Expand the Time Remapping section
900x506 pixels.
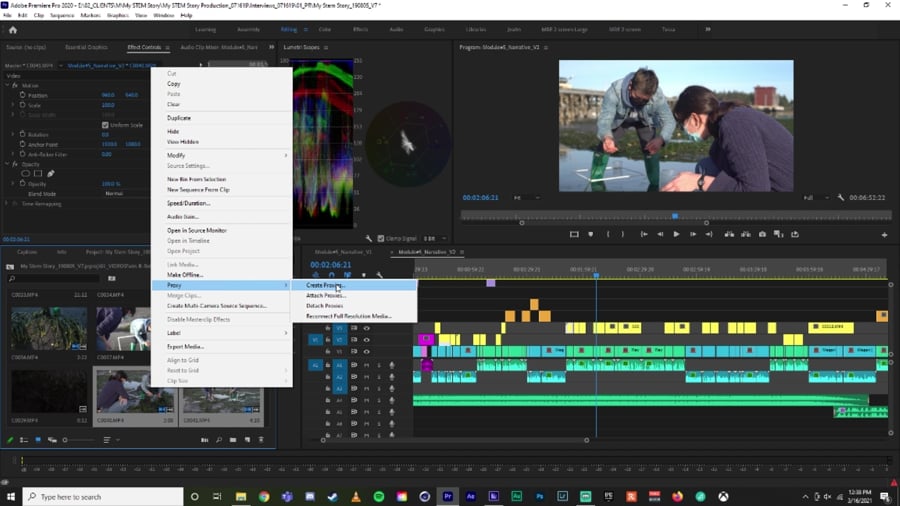pyautogui.click(x=7, y=204)
